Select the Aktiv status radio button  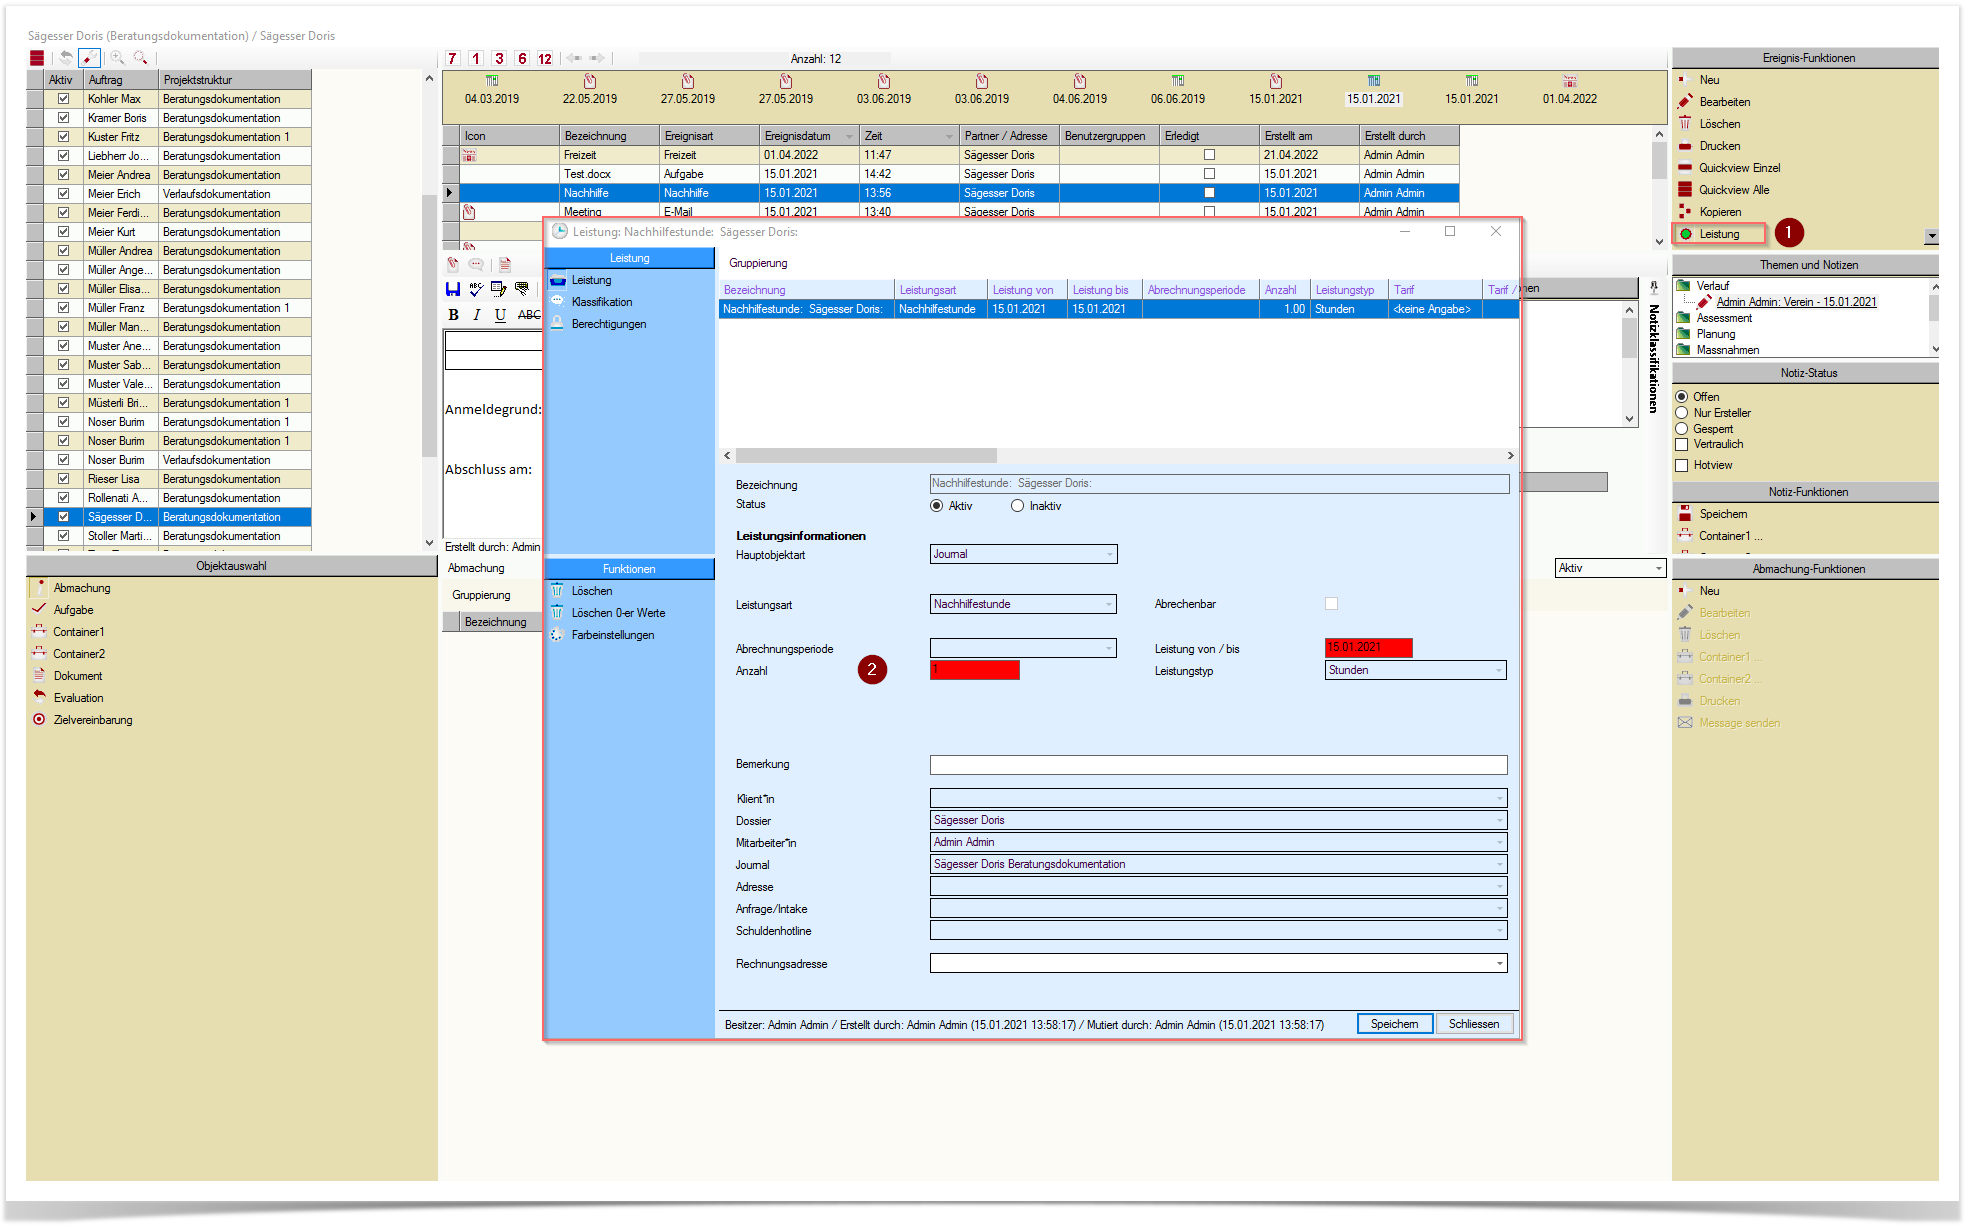[x=936, y=506]
